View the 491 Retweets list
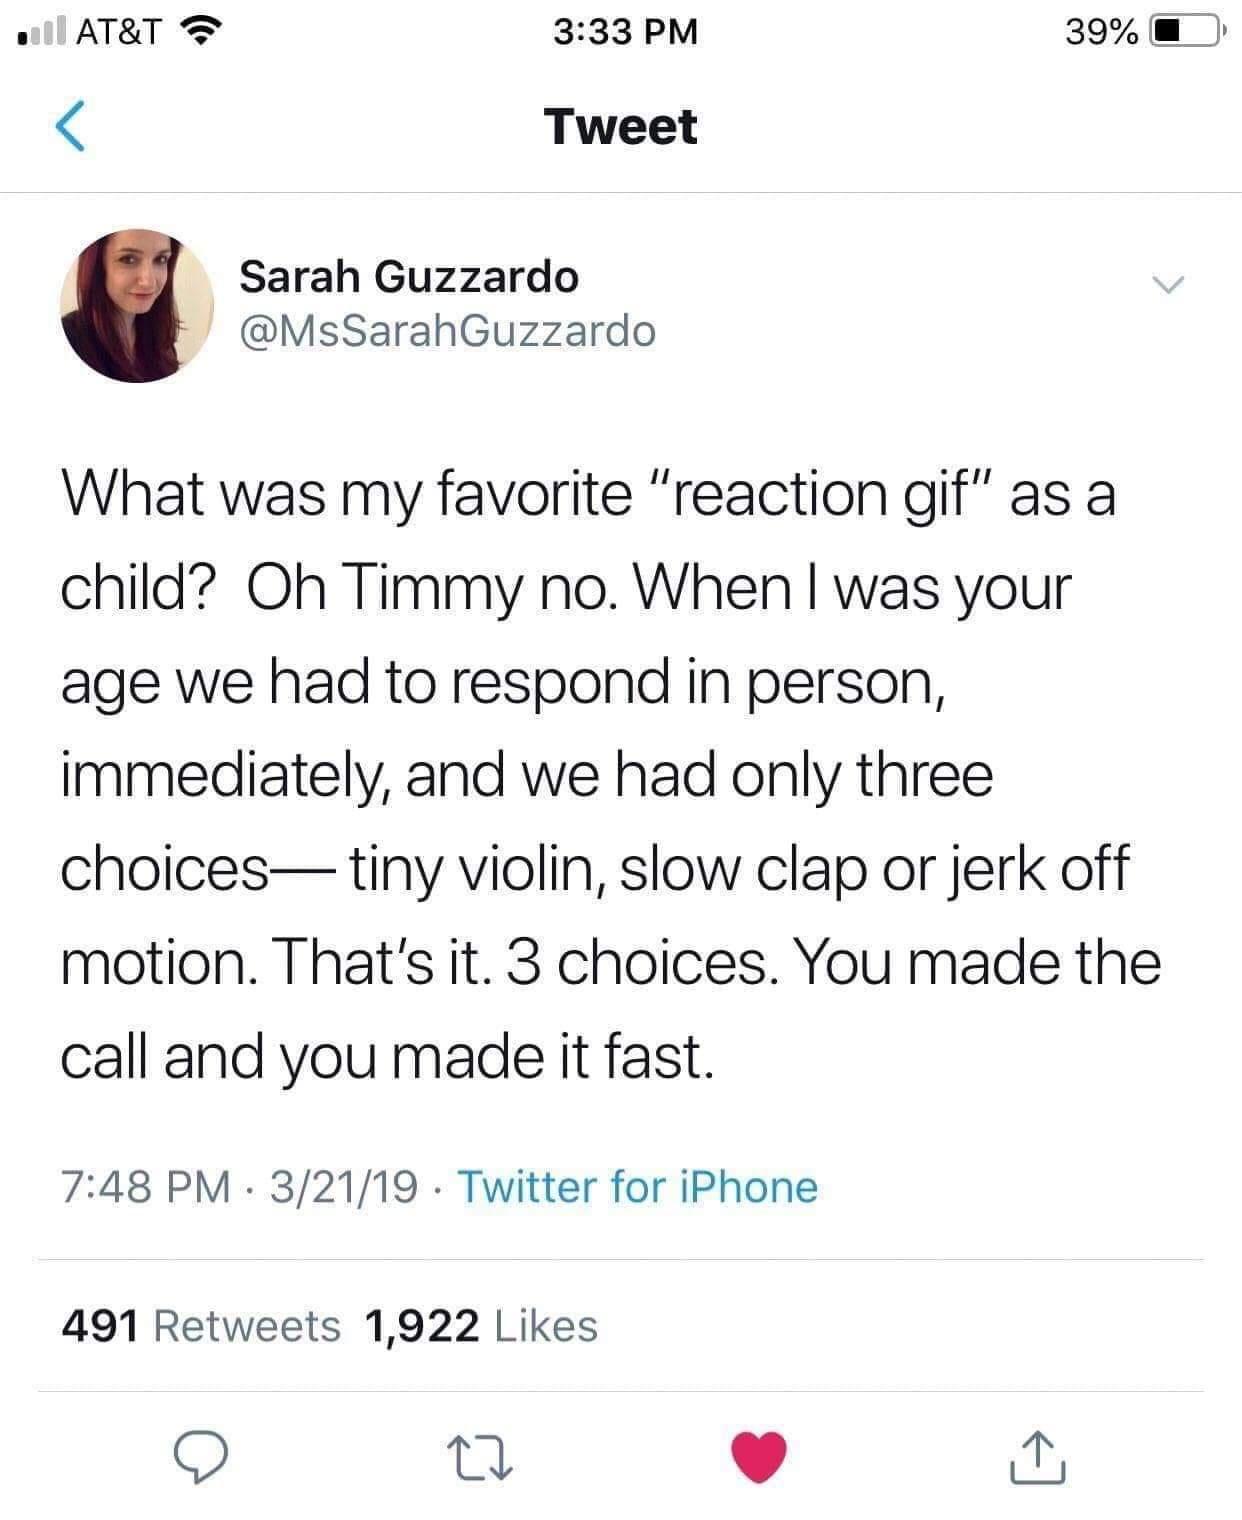The image size is (1242, 1520). pos(200,1326)
